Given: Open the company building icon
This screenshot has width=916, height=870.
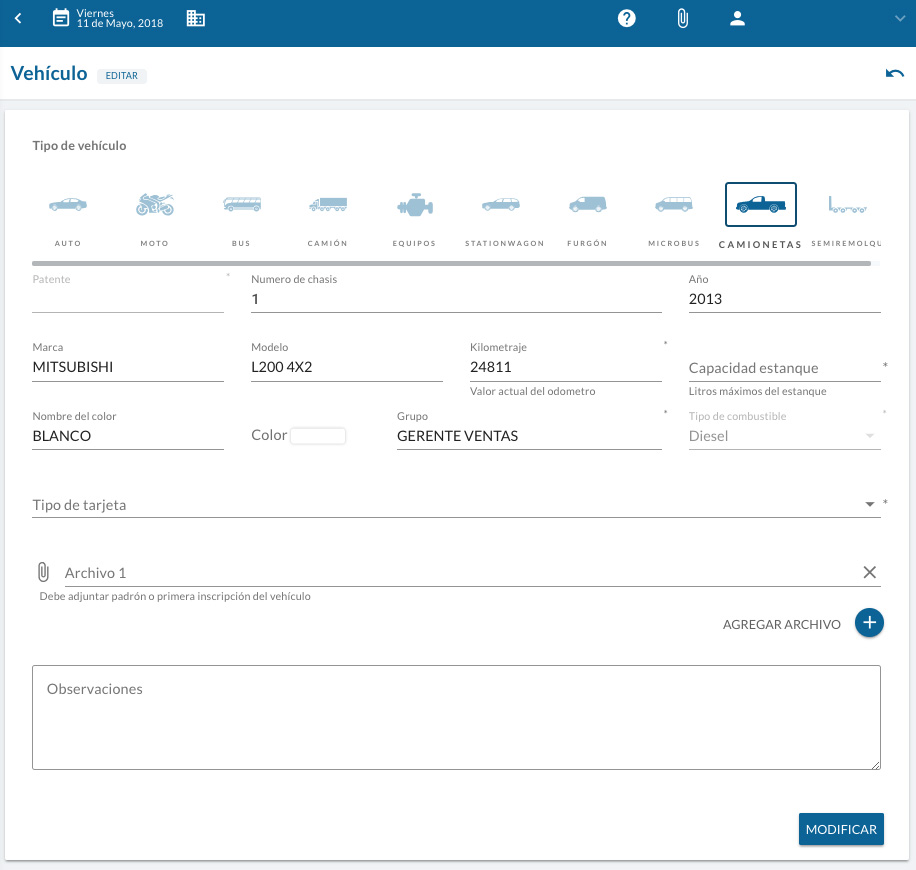Looking at the screenshot, I should click(x=196, y=19).
